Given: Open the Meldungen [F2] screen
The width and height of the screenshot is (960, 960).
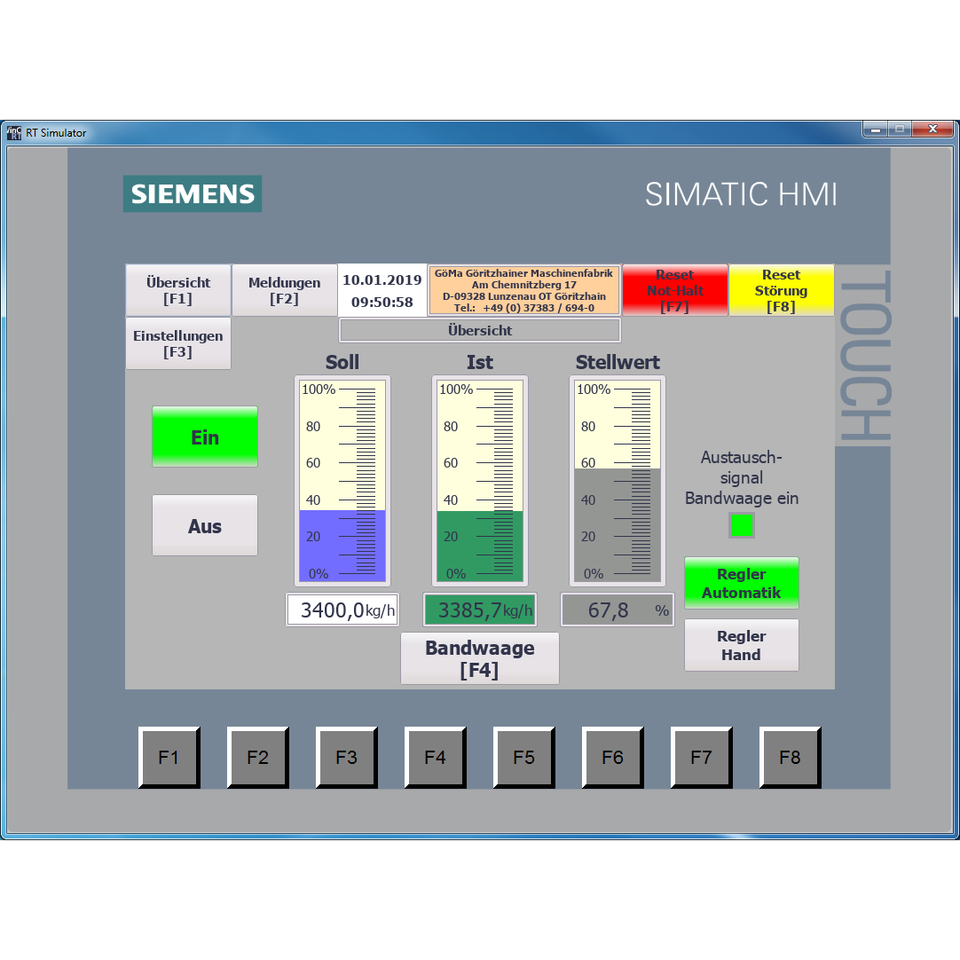Looking at the screenshot, I should pos(284,290).
